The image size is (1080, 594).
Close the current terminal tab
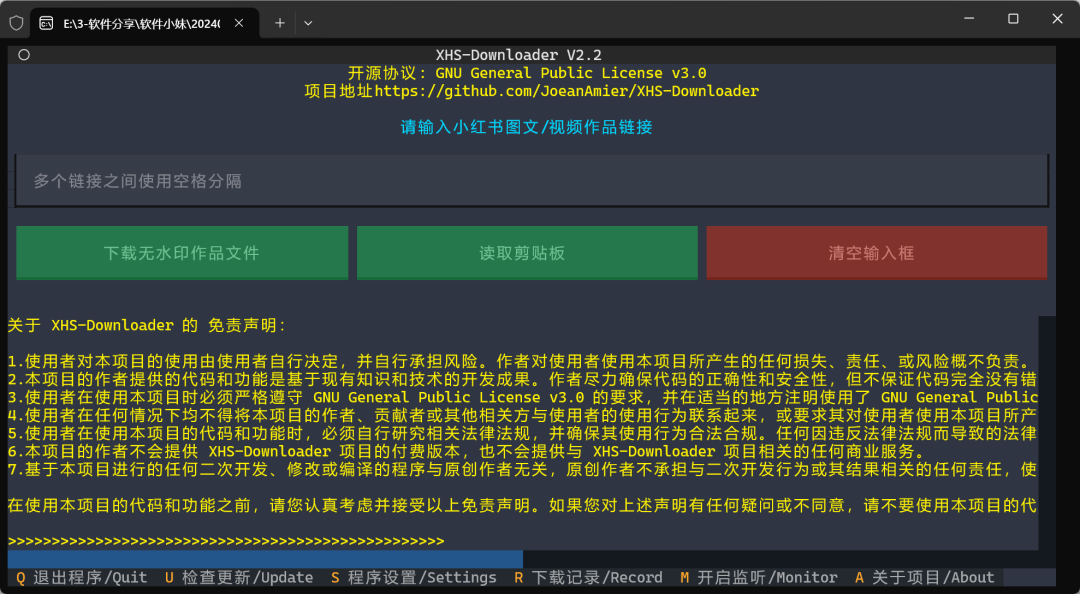pos(237,22)
